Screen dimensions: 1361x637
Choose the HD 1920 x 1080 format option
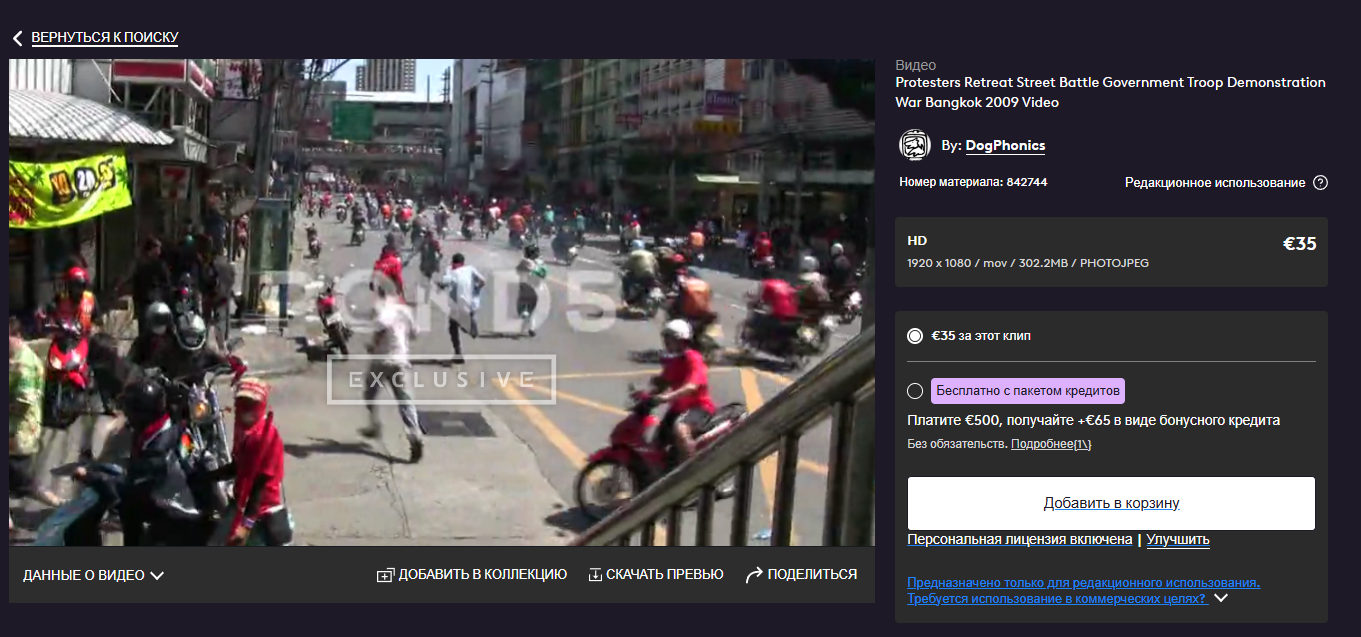1111,252
